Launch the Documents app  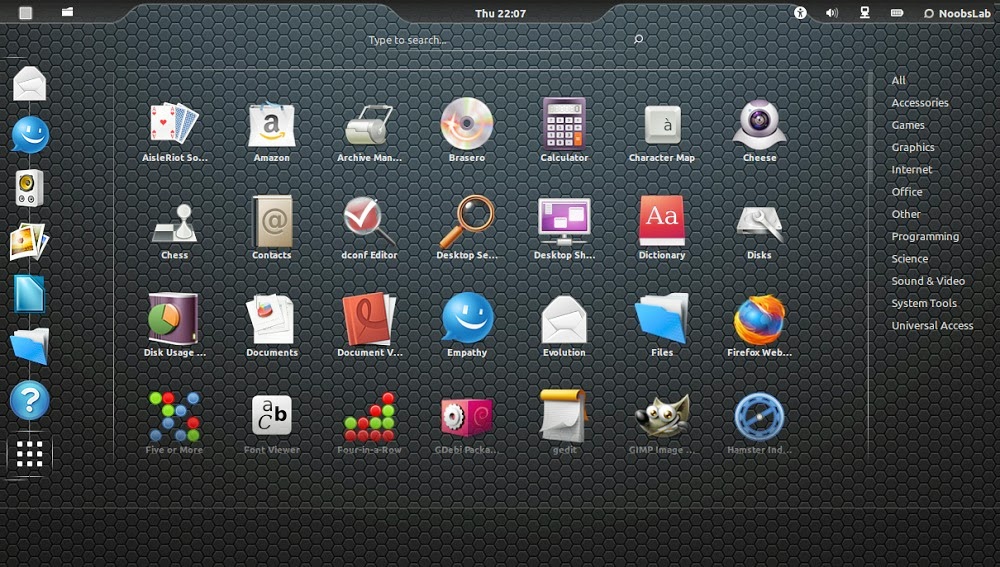pyautogui.click(x=272, y=326)
